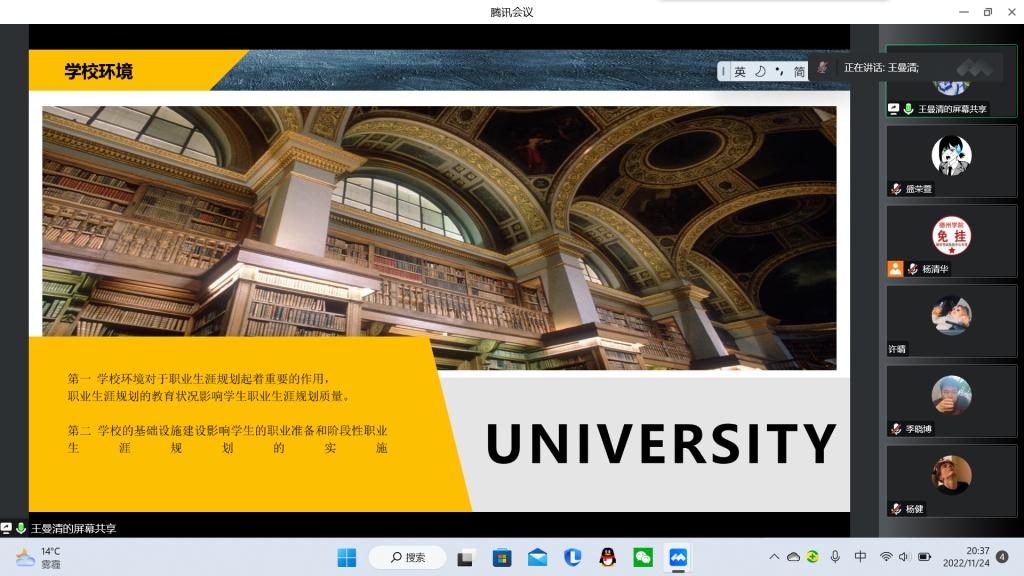This screenshot has width=1024, height=576.
Task: Open the Tencent Meeting icon in taskbar
Action: click(678, 557)
